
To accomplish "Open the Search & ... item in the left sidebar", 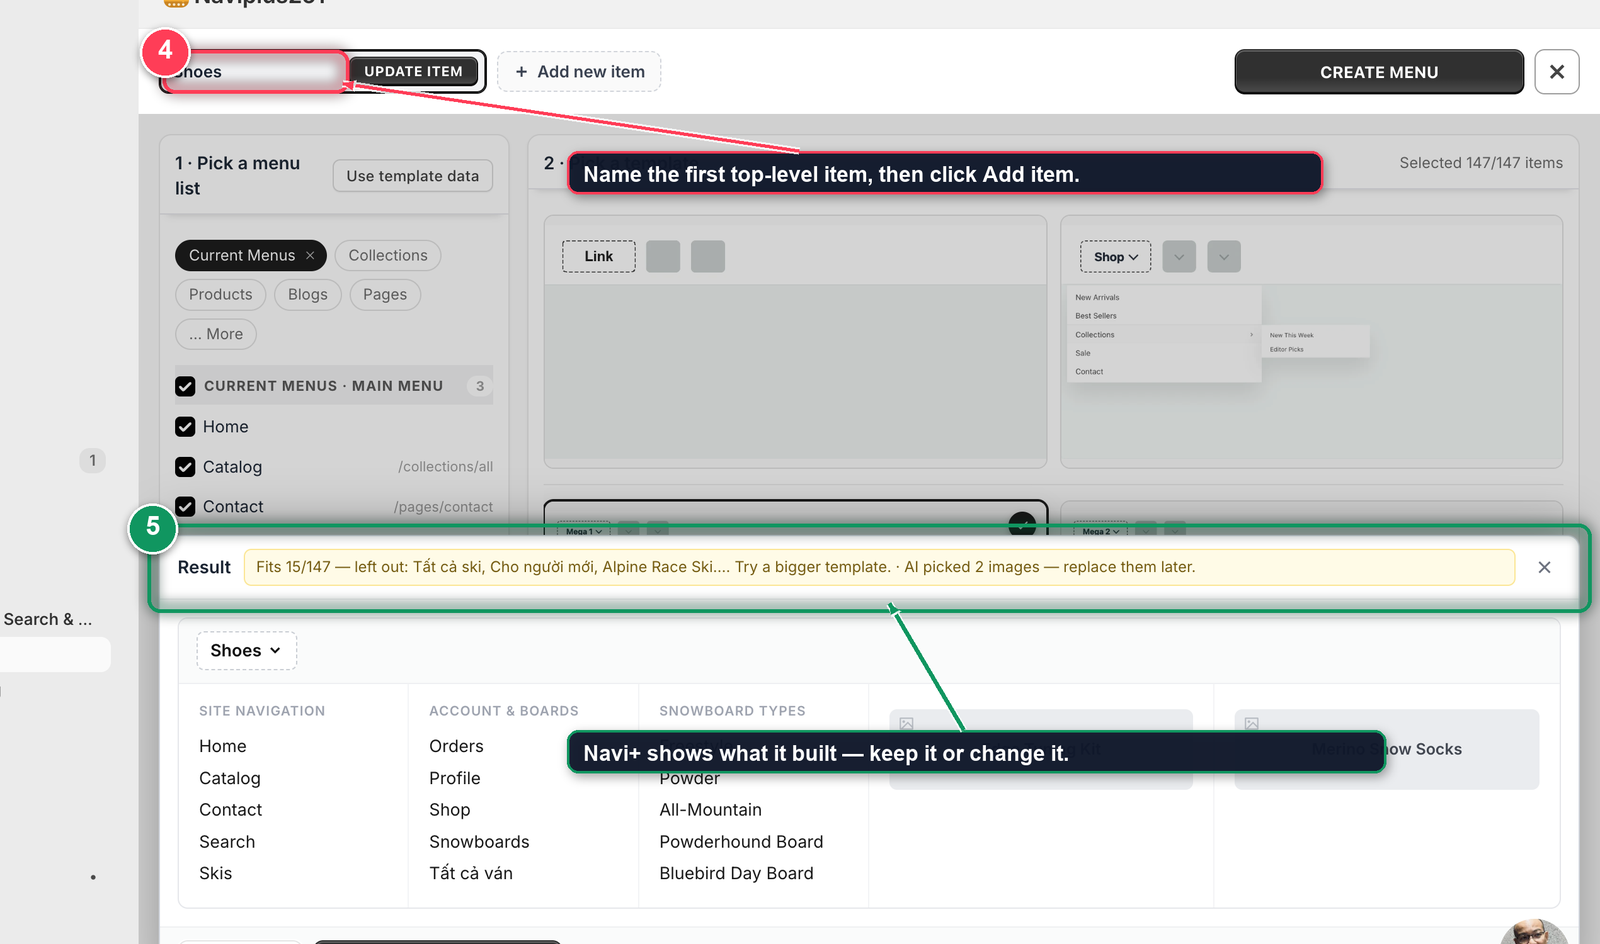I will [48, 619].
